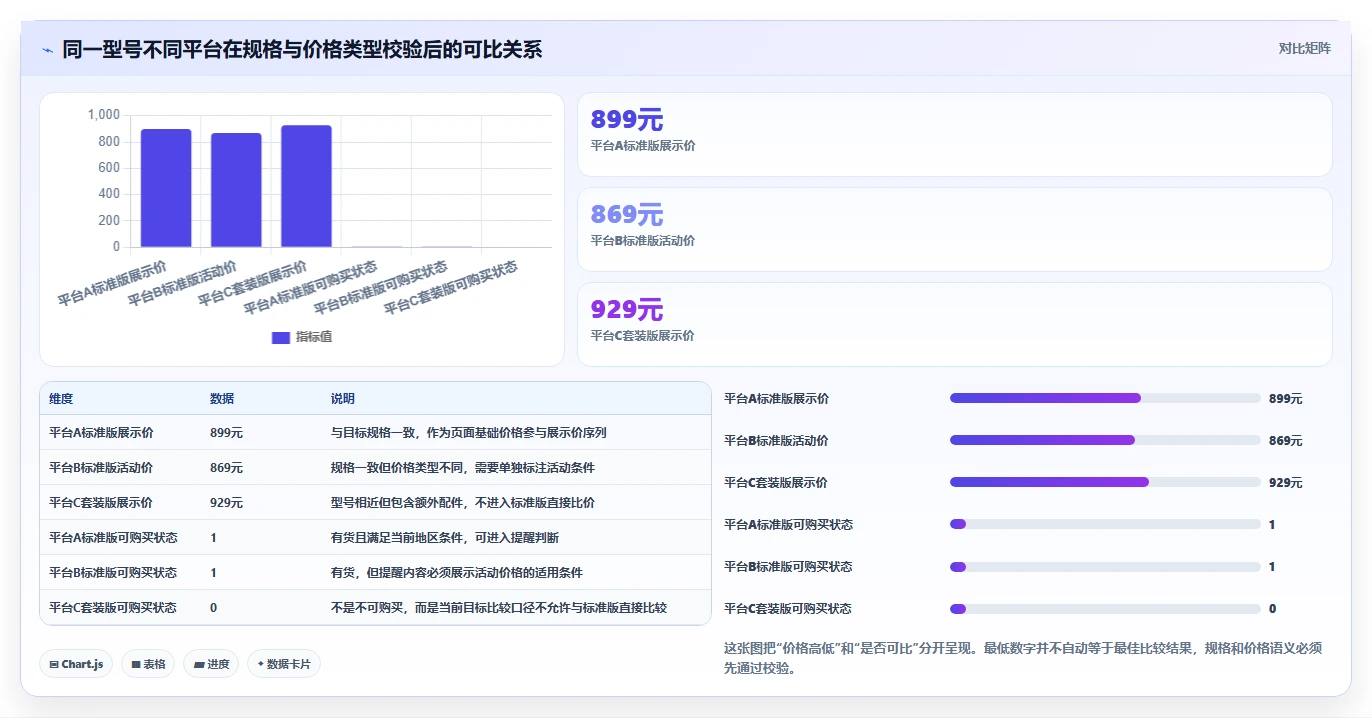Select table row 平台C套装版可购买状态
Screen dimensions: 1372x718
pos(375,608)
